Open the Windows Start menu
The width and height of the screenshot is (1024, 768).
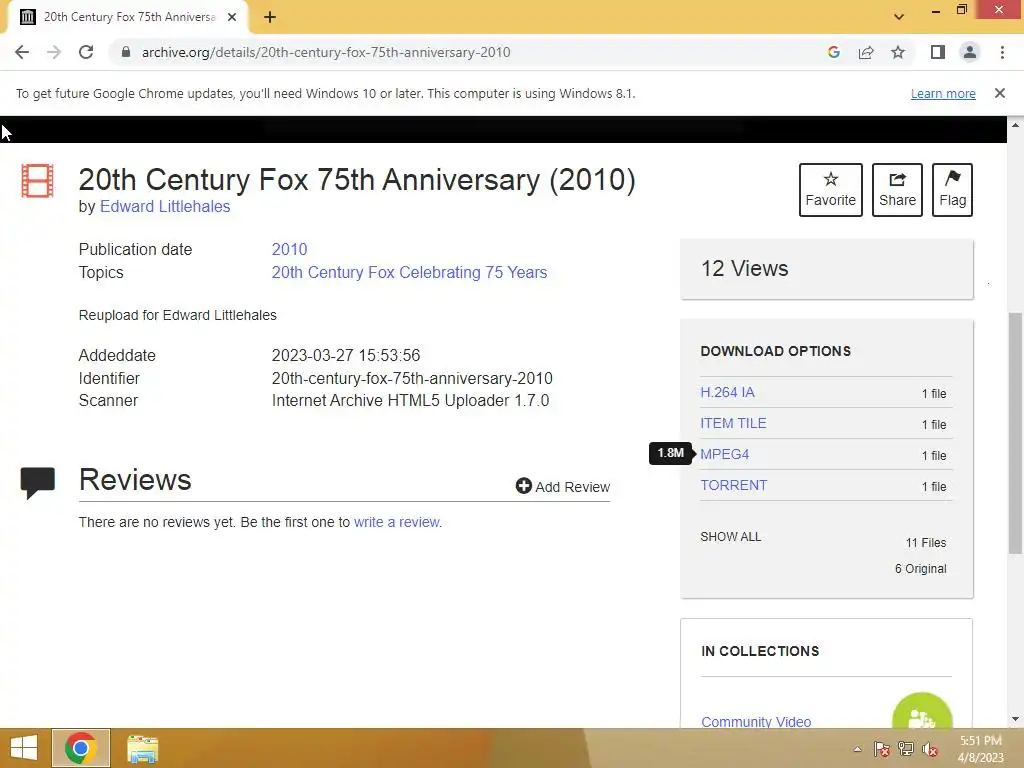(x=24, y=748)
